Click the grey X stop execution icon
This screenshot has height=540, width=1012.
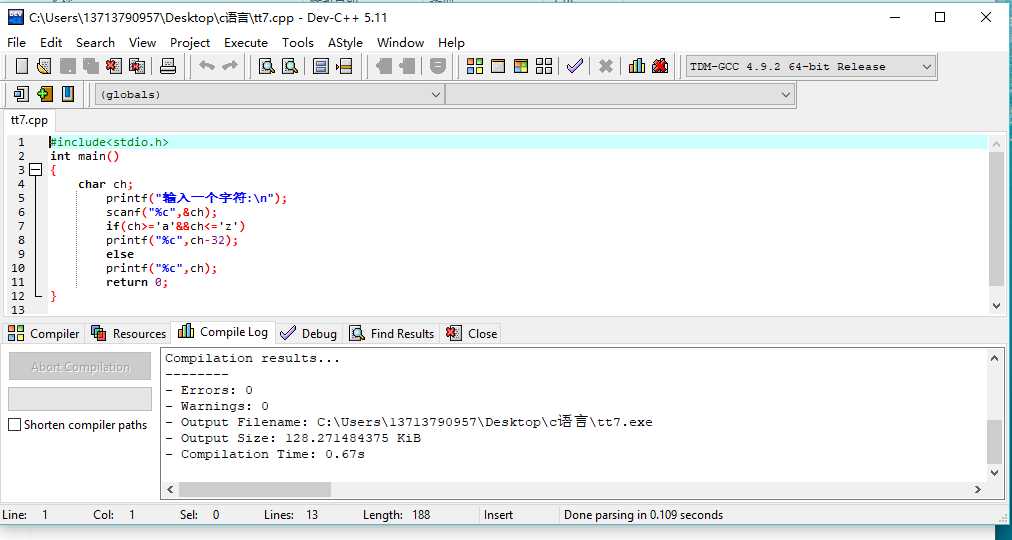(x=605, y=66)
